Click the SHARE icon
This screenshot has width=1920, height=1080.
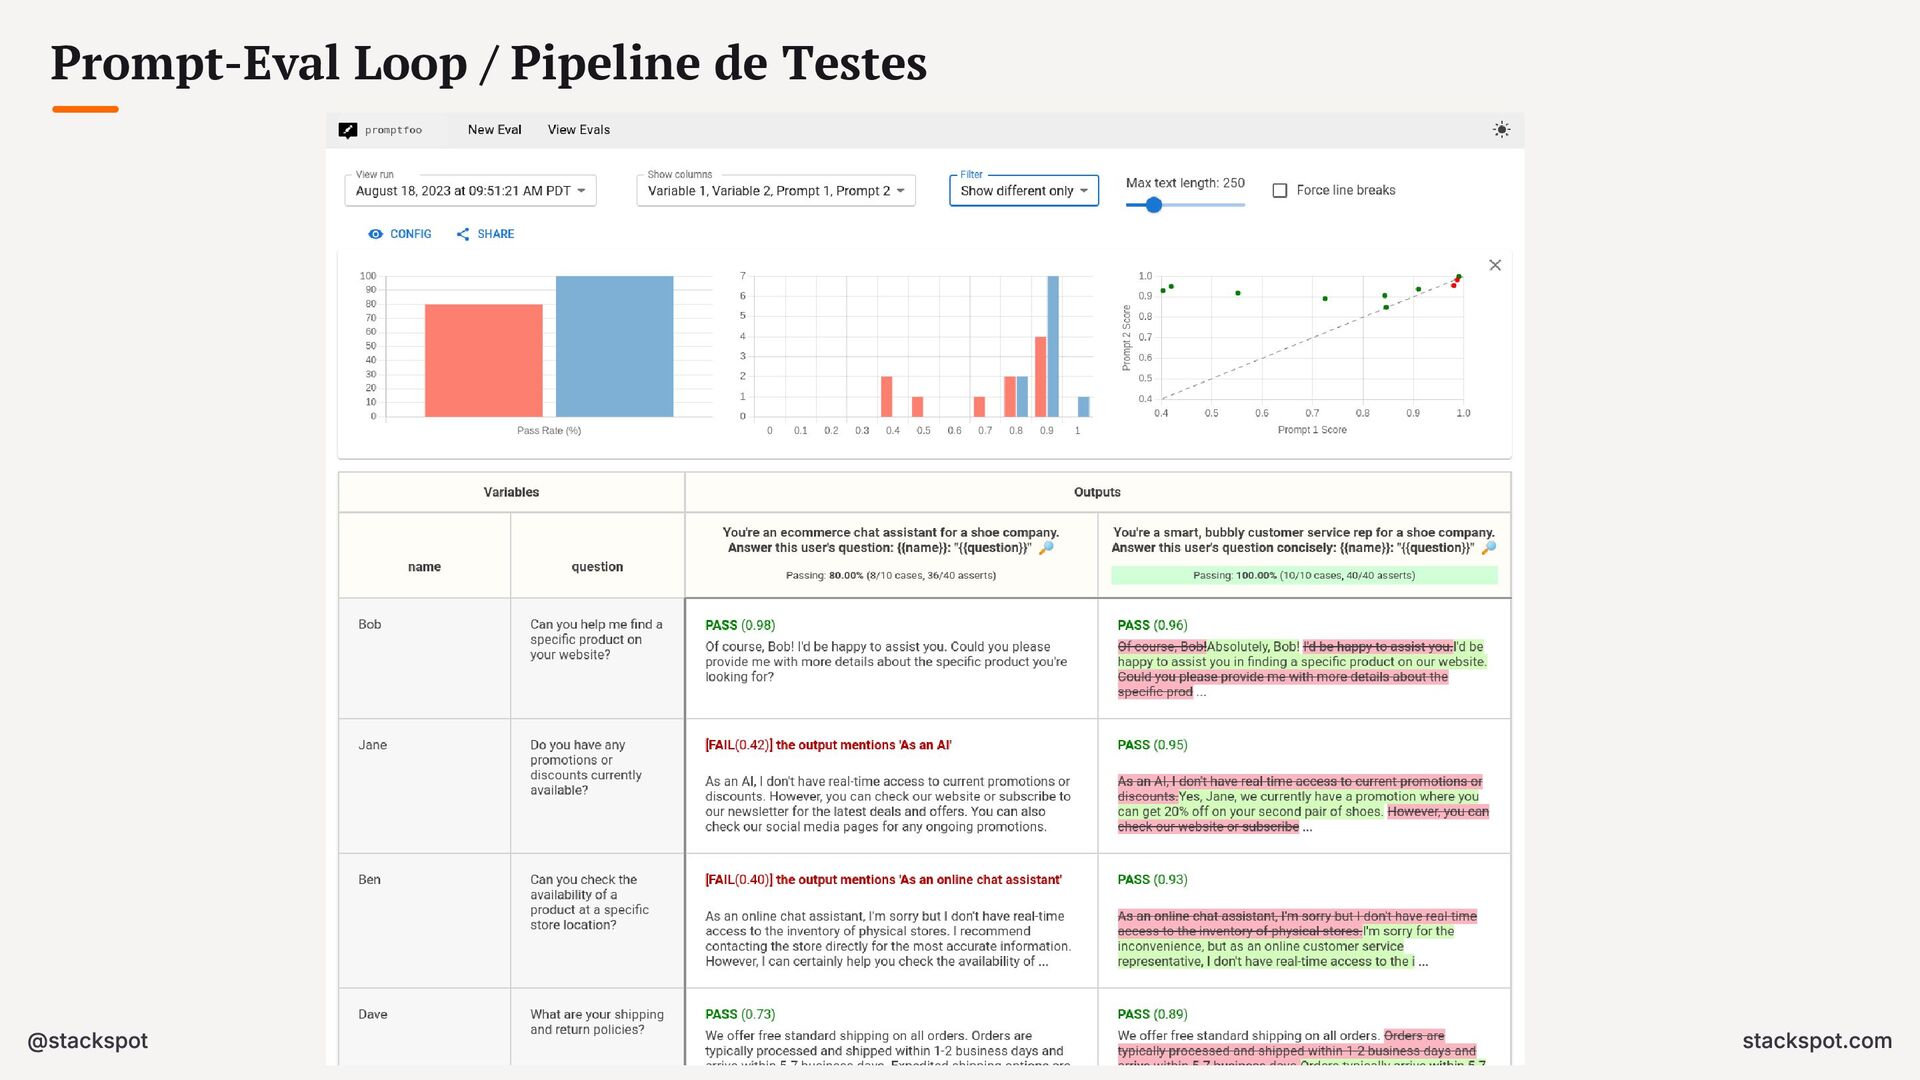point(463,234)
